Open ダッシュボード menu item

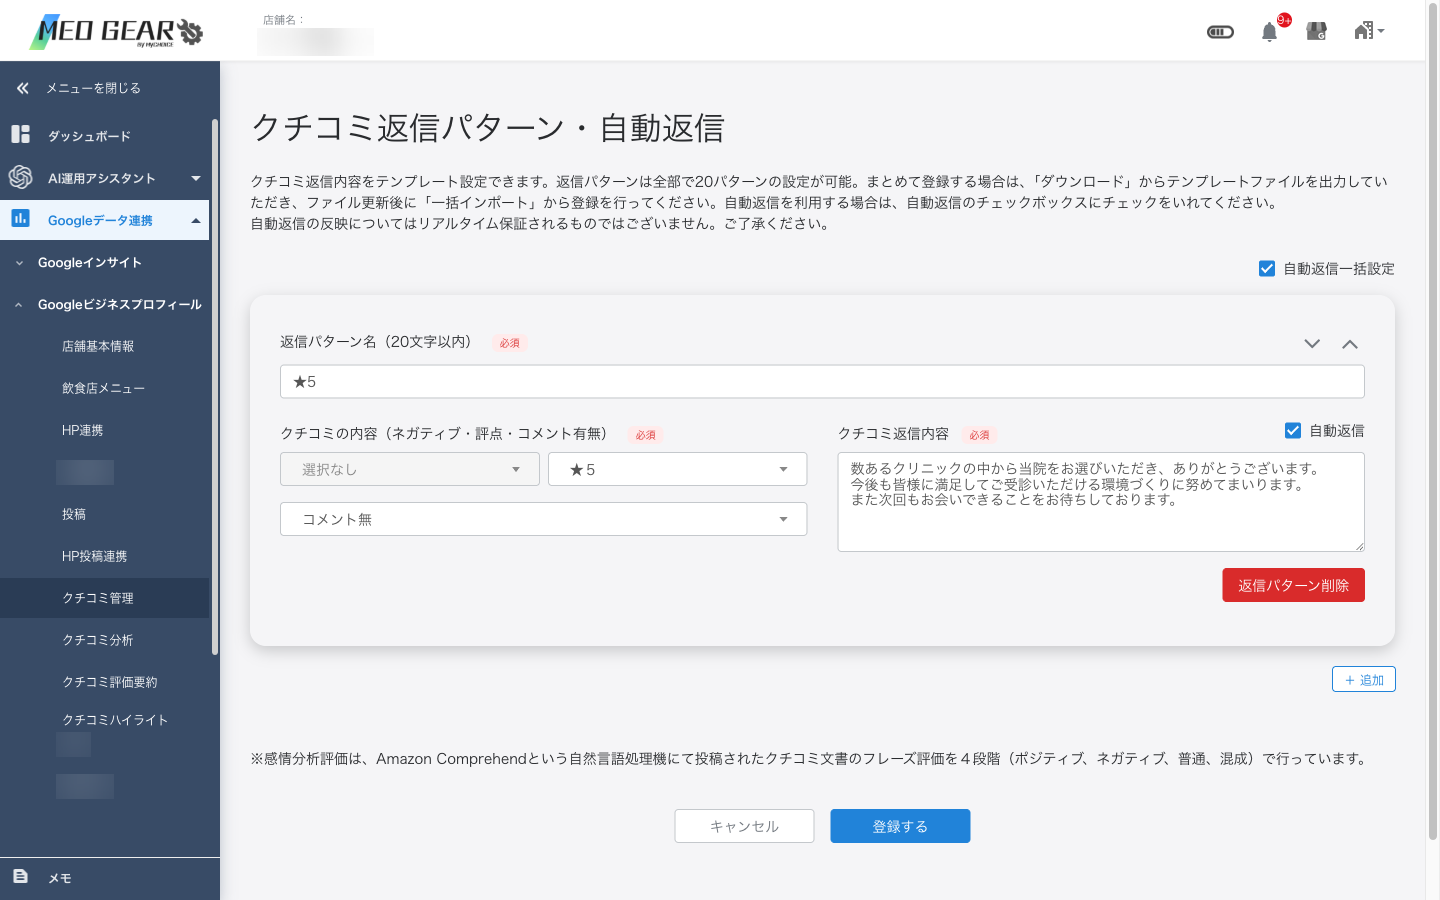89,136
